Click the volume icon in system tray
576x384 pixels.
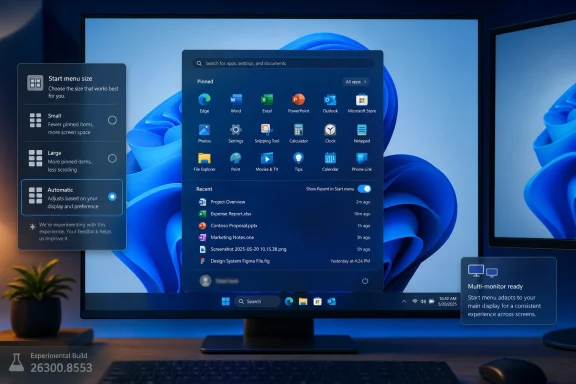point(423,301)
